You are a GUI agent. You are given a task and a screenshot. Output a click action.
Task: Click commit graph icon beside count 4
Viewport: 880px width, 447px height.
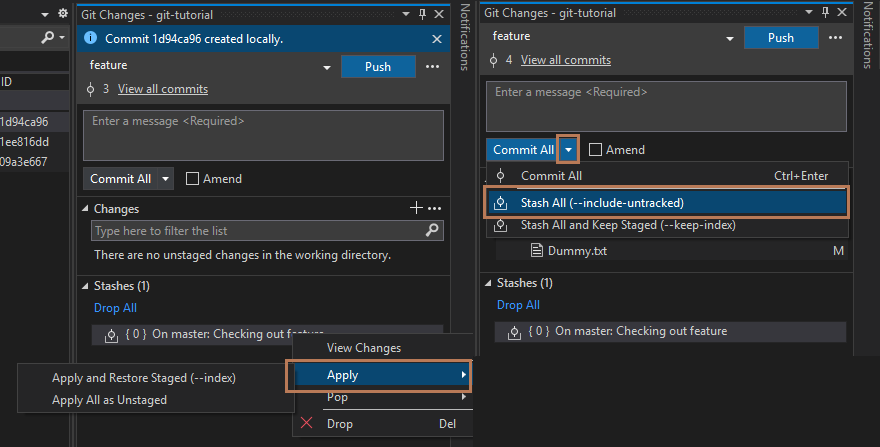[493, 60]
